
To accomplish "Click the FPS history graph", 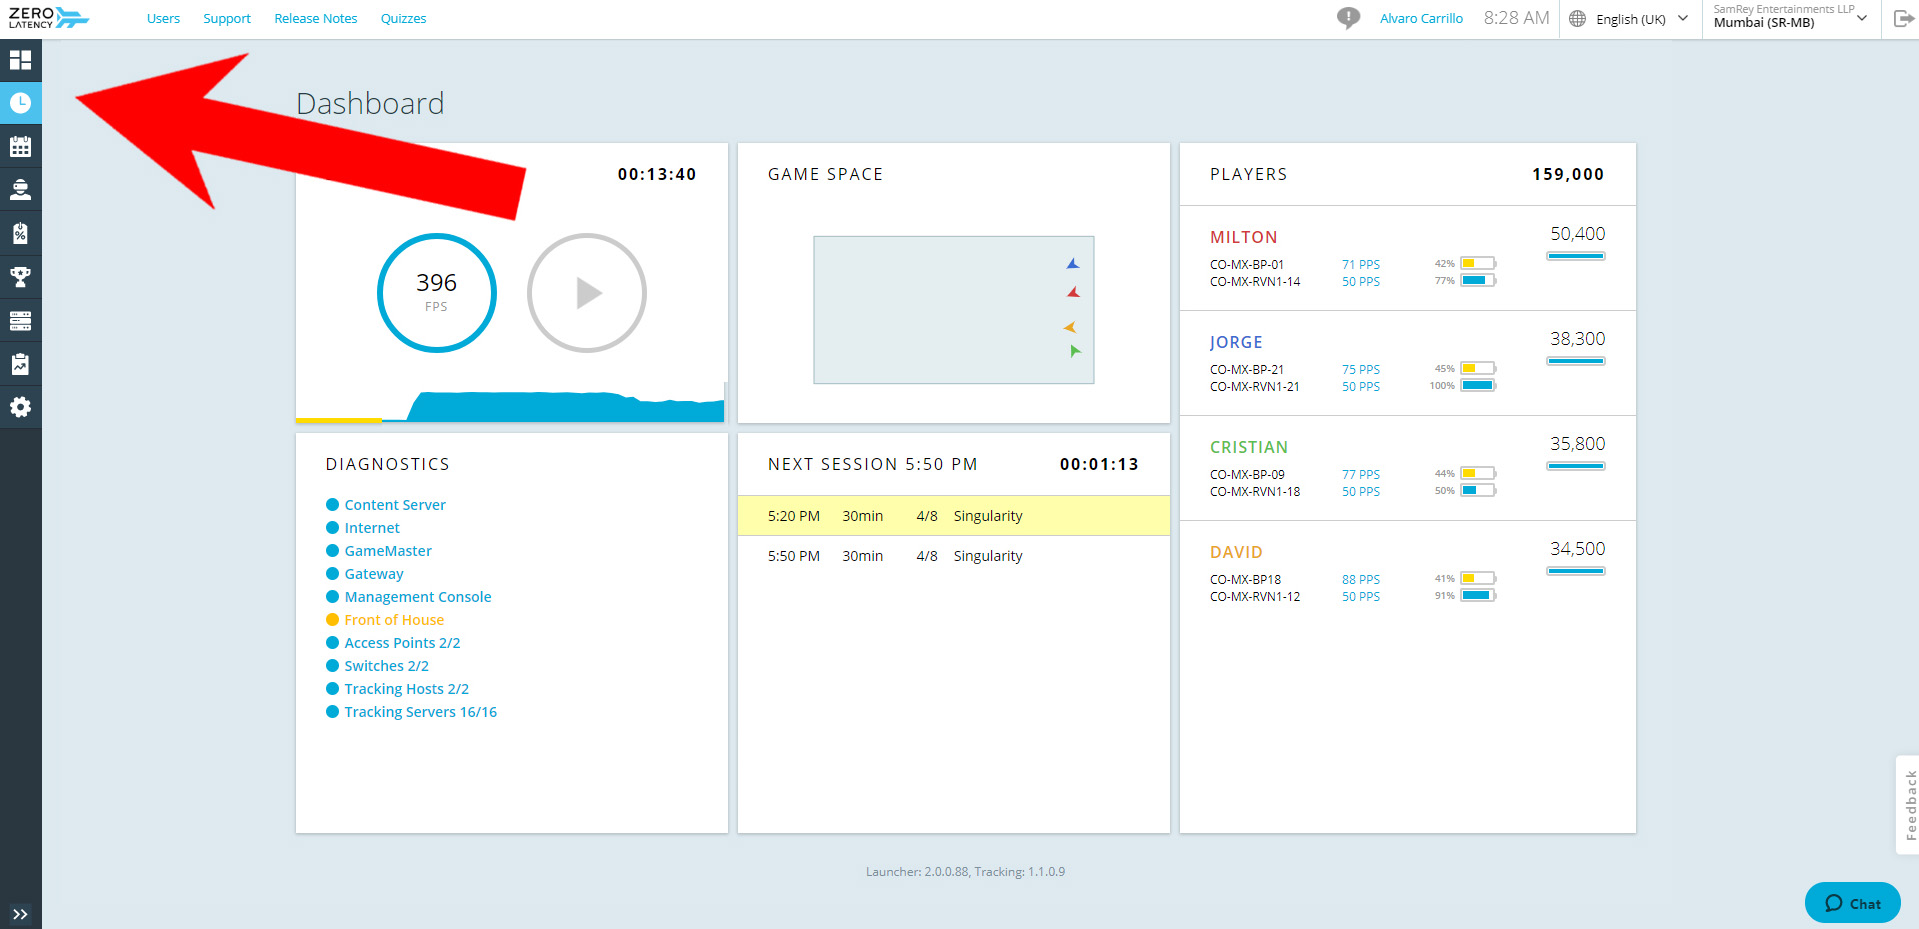I will point(510,405).
